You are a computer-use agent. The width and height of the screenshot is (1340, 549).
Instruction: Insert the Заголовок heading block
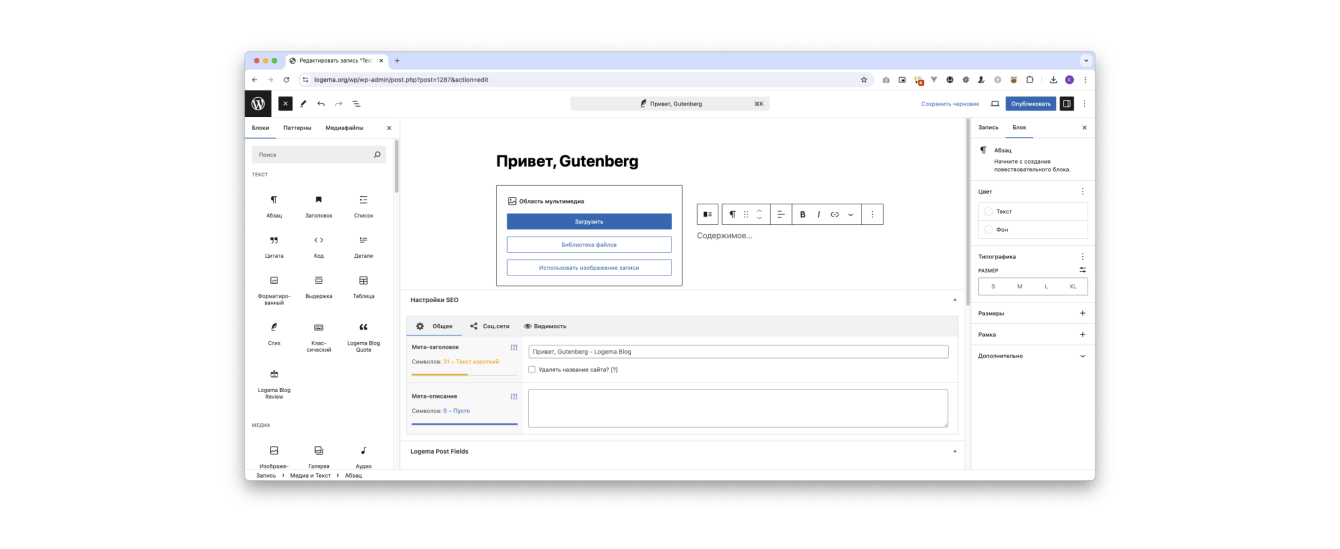coord(319,206)
